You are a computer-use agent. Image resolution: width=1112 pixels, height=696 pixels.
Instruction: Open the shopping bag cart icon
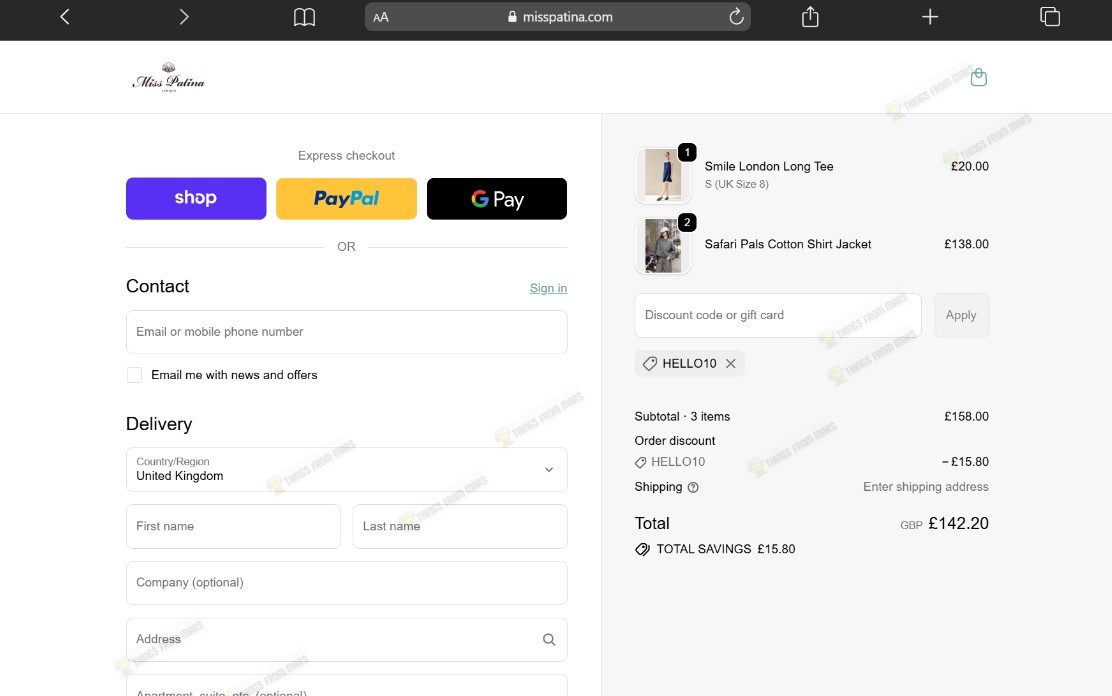pos(979,77)
